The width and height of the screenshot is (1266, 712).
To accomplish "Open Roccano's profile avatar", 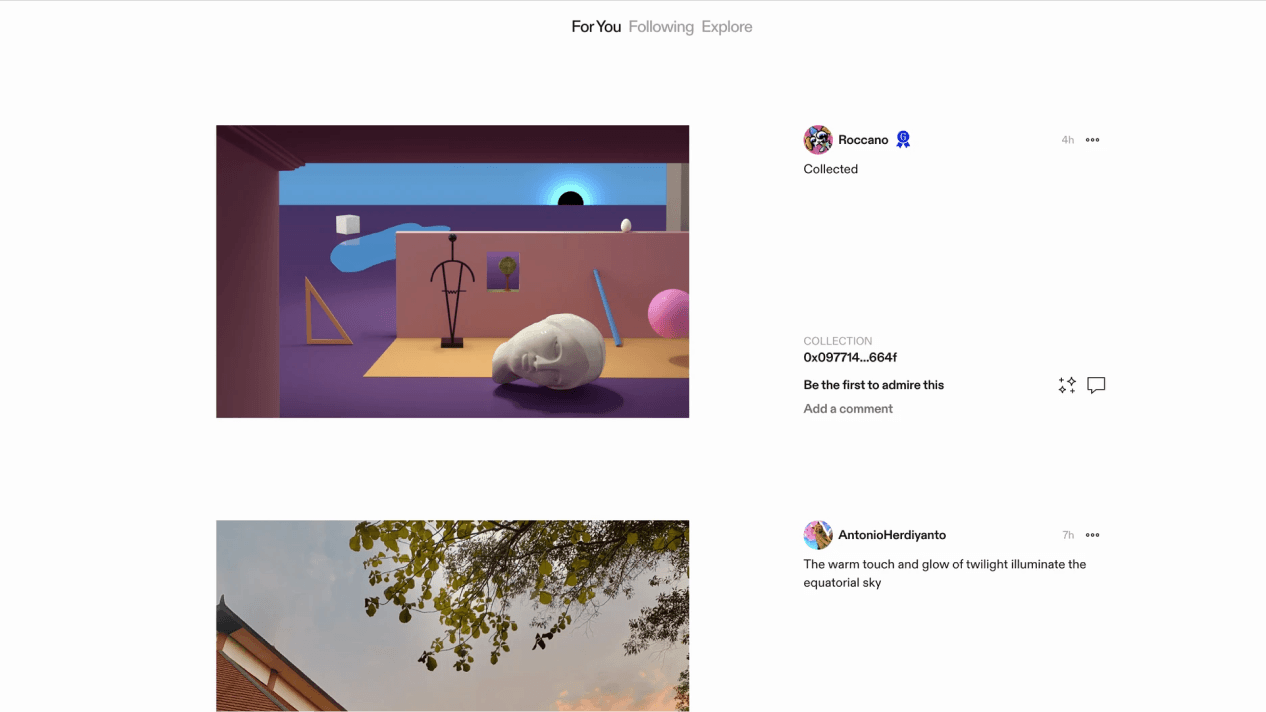I will coord(818,140).
